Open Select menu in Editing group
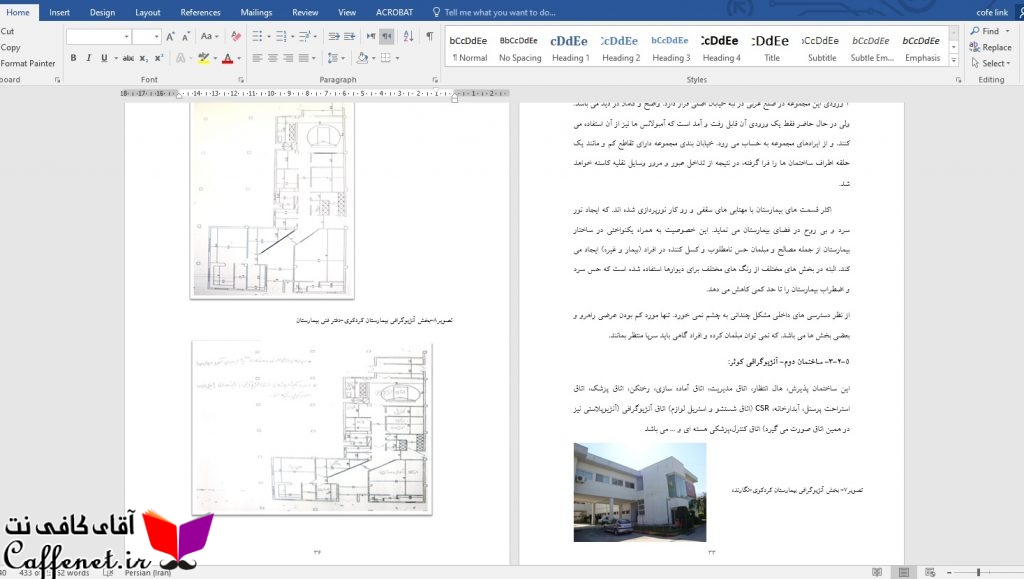Image resolution: width=1024 pixels, height=579 pixels. [991, 63]
